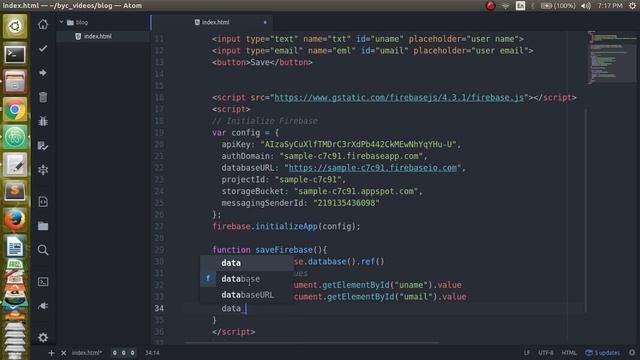The height and width of the screenshot is (360, 640).
Task: Click the home icon in Atom's tool bar
Action: tap(43, 24)
